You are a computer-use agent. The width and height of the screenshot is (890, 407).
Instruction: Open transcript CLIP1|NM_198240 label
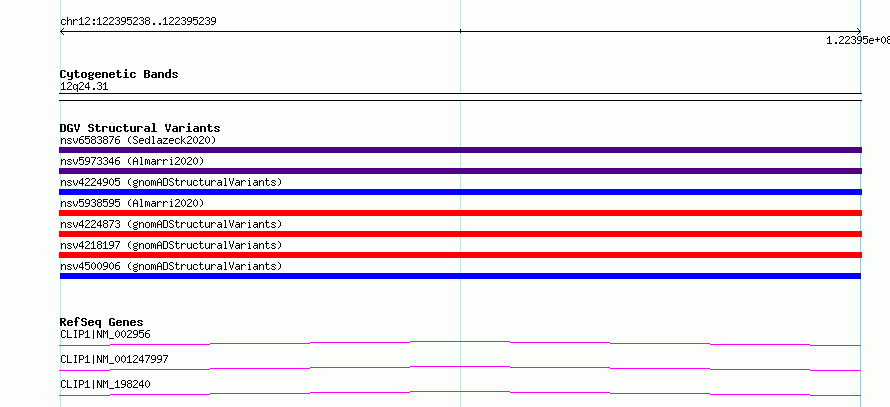pos(105,384)
